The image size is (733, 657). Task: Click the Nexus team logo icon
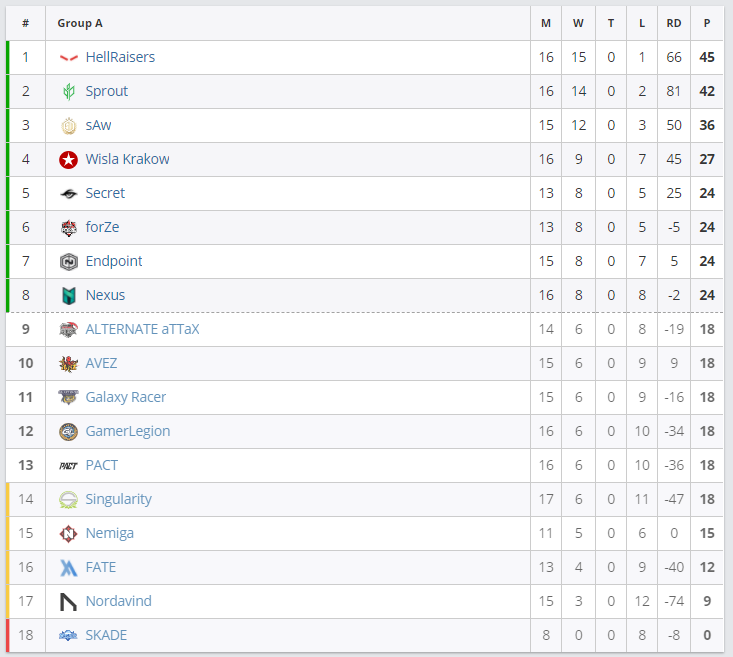click(68, 296)
